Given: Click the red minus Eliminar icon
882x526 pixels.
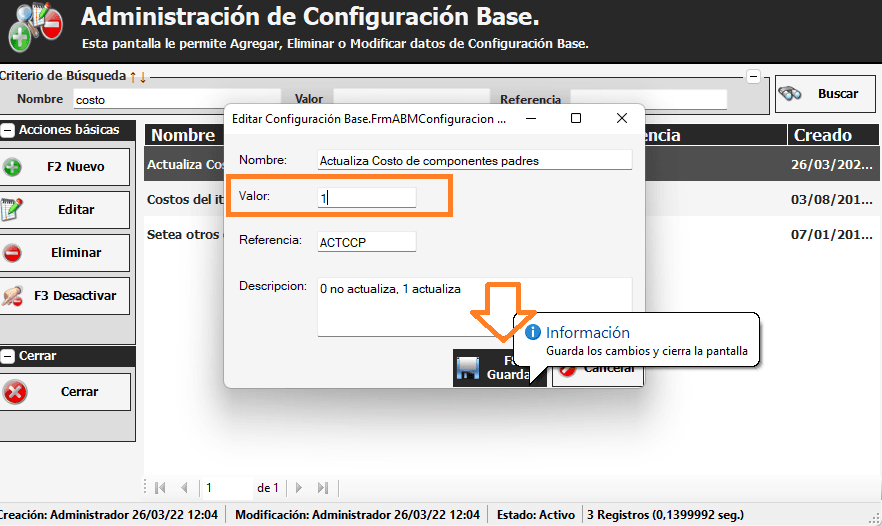Looking at the screenshot, I should pyautogui.click(x=14, y=253).
